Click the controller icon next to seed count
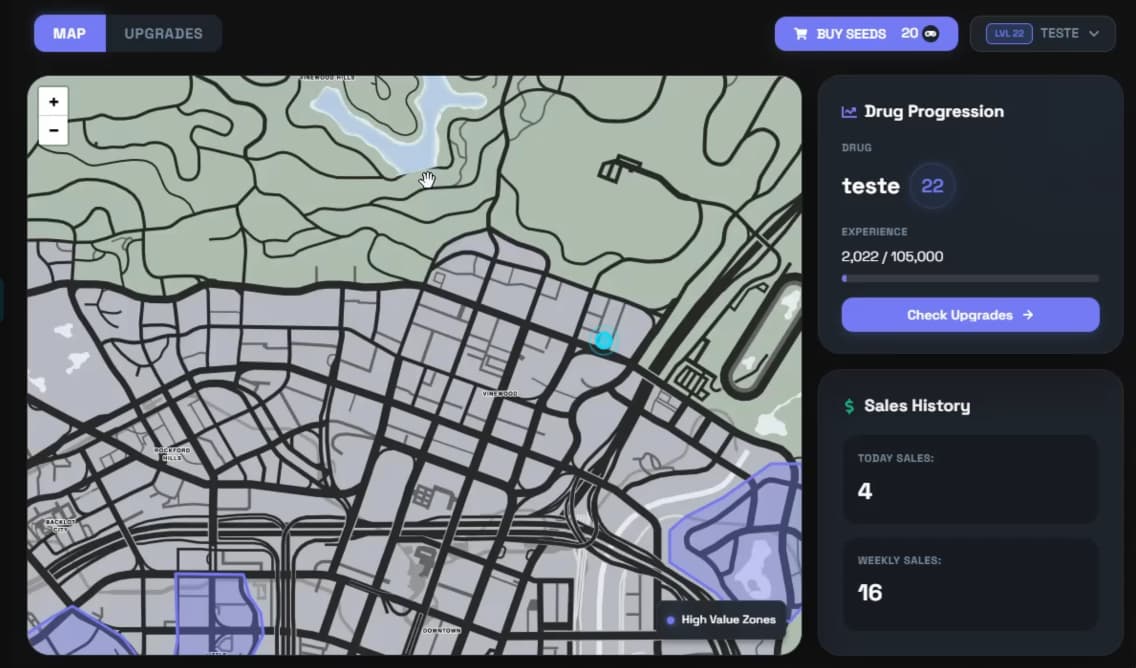1136x668 pixels. [932, 32]
